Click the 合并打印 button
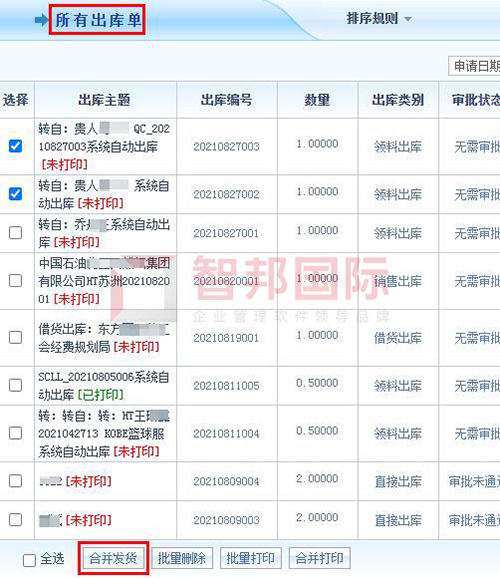The width and height of the screenshot is (500, 578). (x=320, y=558)
